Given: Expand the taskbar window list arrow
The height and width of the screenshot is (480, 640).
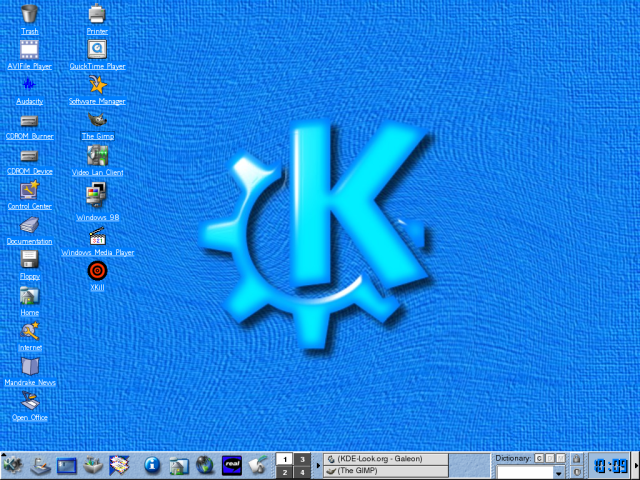Looking at the screenshot, I should point(318,465).
